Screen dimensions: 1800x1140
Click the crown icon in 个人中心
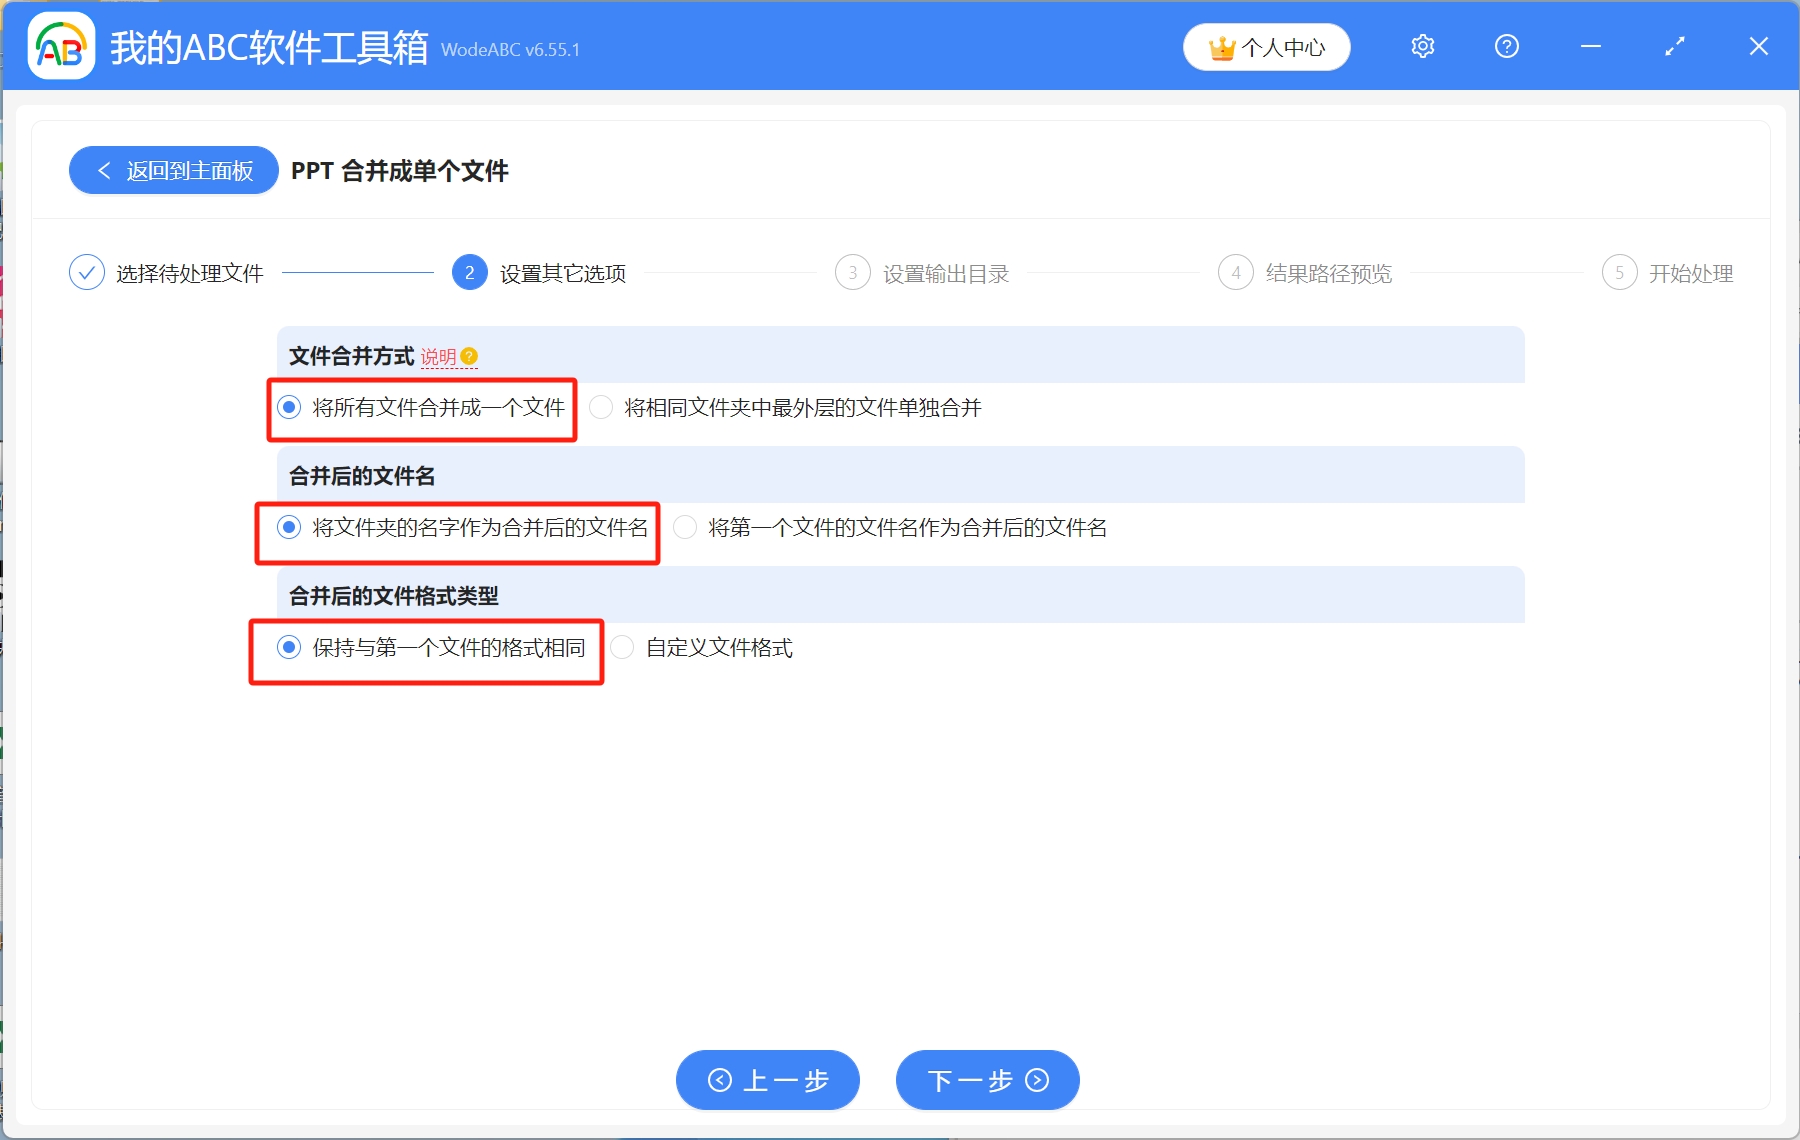click(1221, 46)
